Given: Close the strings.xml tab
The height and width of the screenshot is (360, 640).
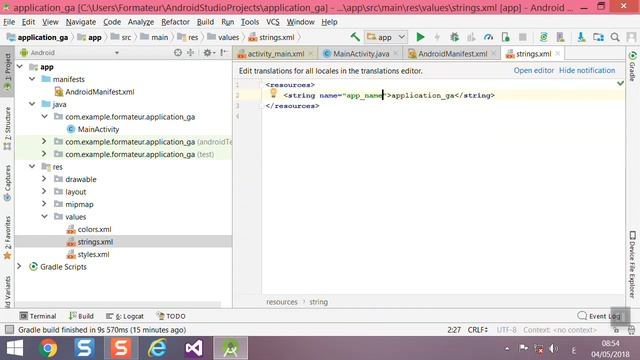Looking at the screenshot, I should 558,53.
